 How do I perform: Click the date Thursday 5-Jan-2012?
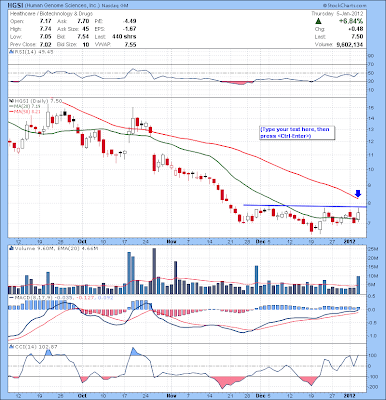click(337, 14)
